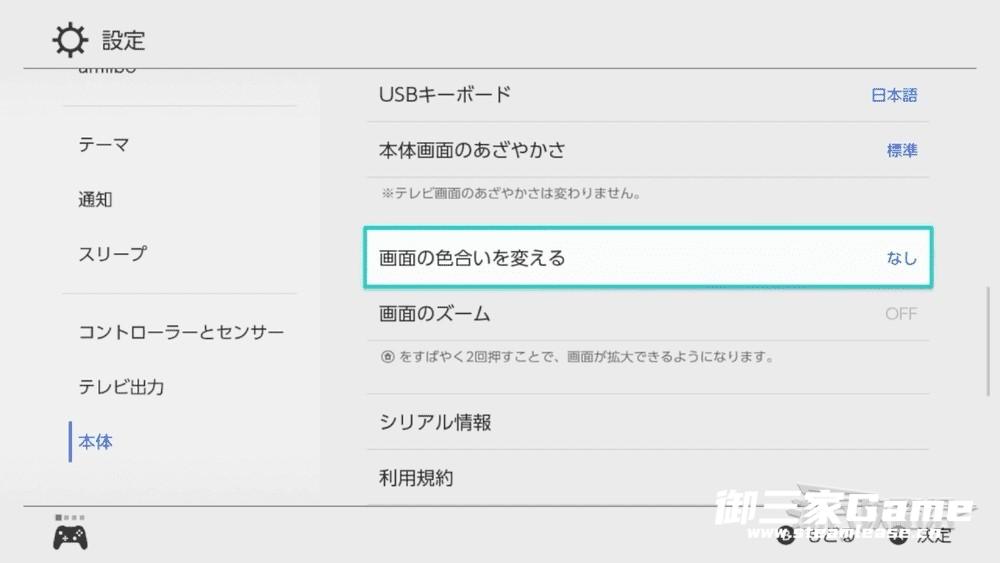Viewport: 1000px width, 563px height.
Task: Open 通知 settings category
Action: pos(96,199)
